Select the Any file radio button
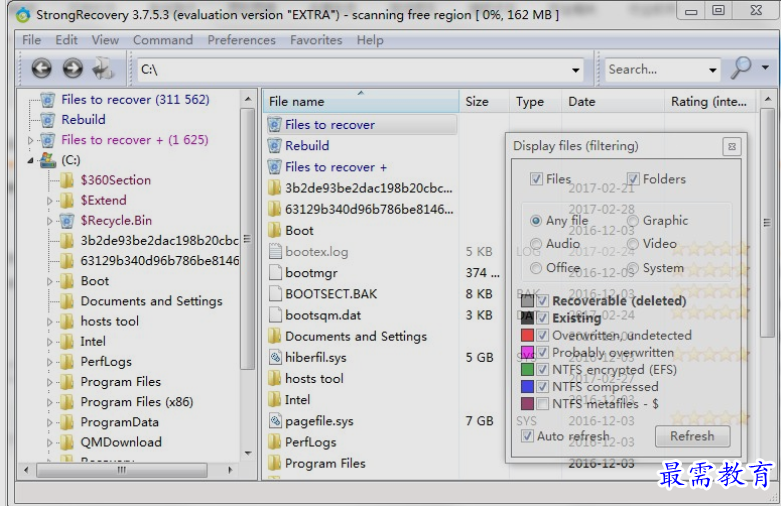 (536, 220)
